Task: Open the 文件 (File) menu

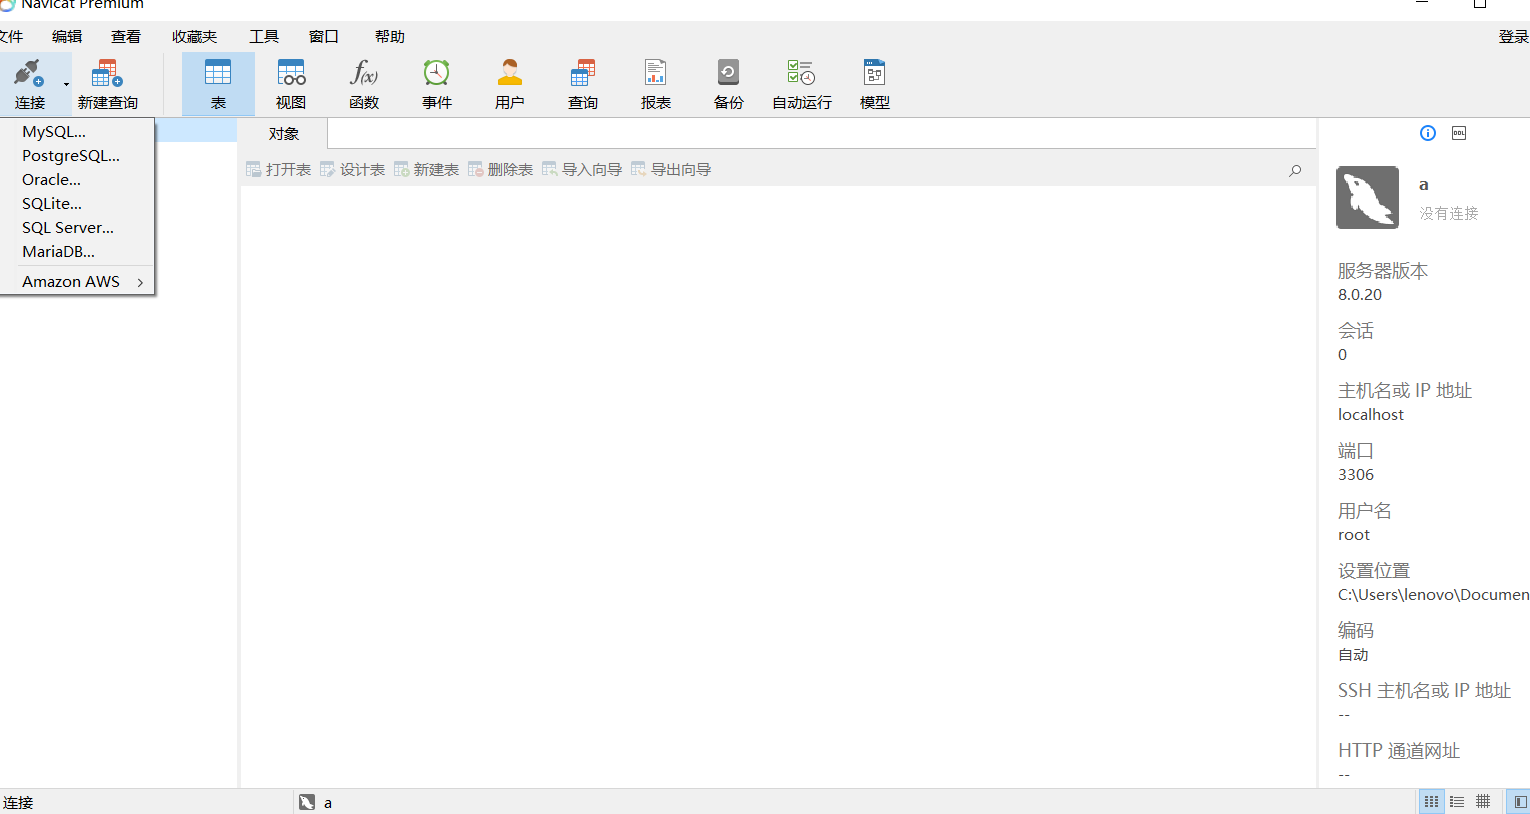Action: 11,37
